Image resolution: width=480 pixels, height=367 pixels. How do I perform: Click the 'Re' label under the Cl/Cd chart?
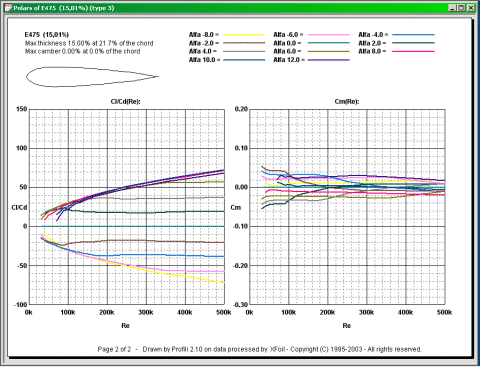[x=125, y=325]
